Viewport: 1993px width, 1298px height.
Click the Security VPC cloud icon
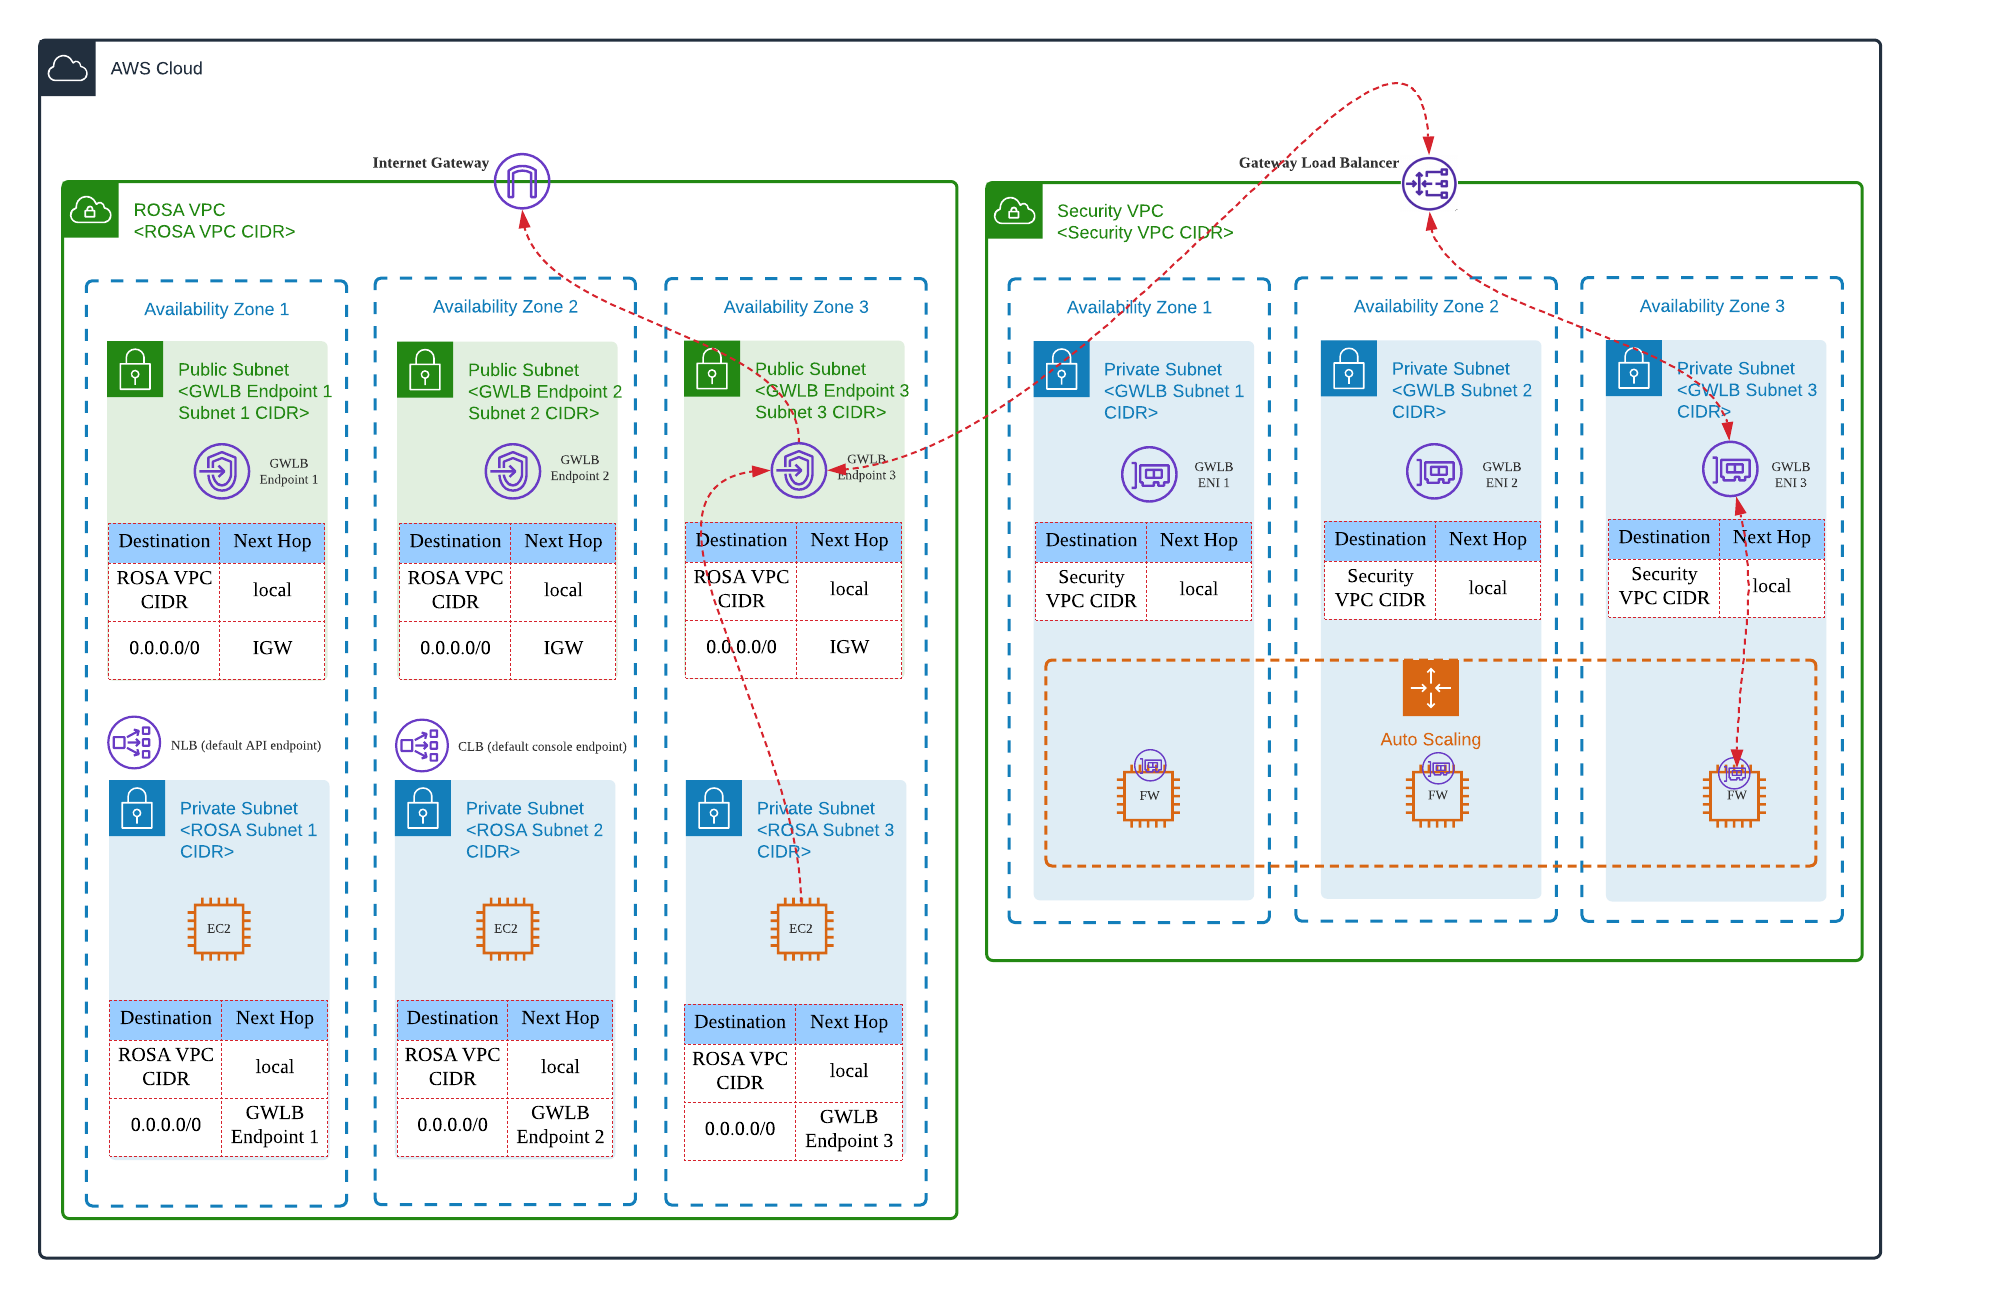(1014, 211)
